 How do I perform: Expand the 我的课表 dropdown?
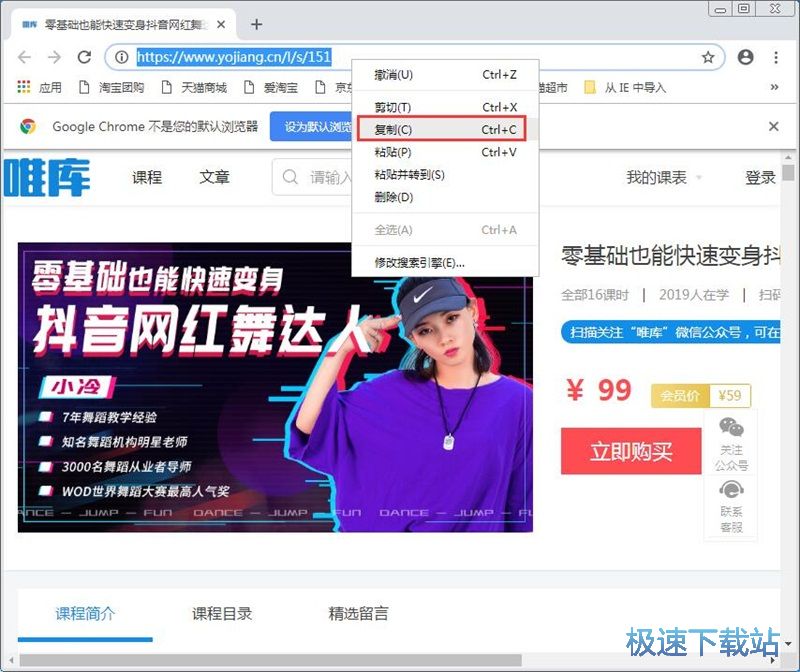(x=664, y=178)
